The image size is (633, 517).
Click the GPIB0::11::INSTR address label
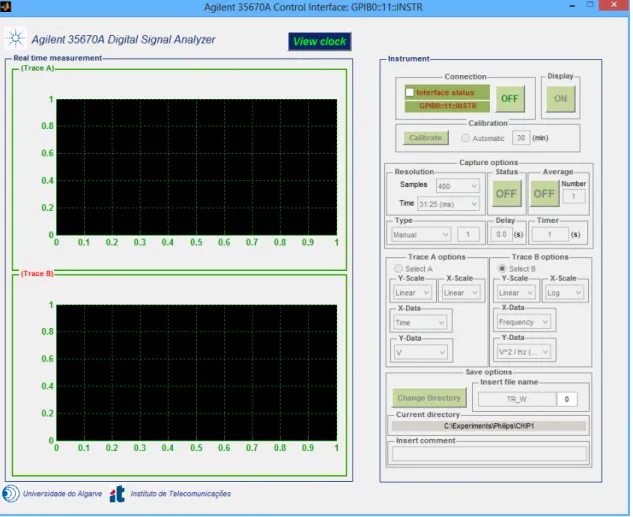447,106
